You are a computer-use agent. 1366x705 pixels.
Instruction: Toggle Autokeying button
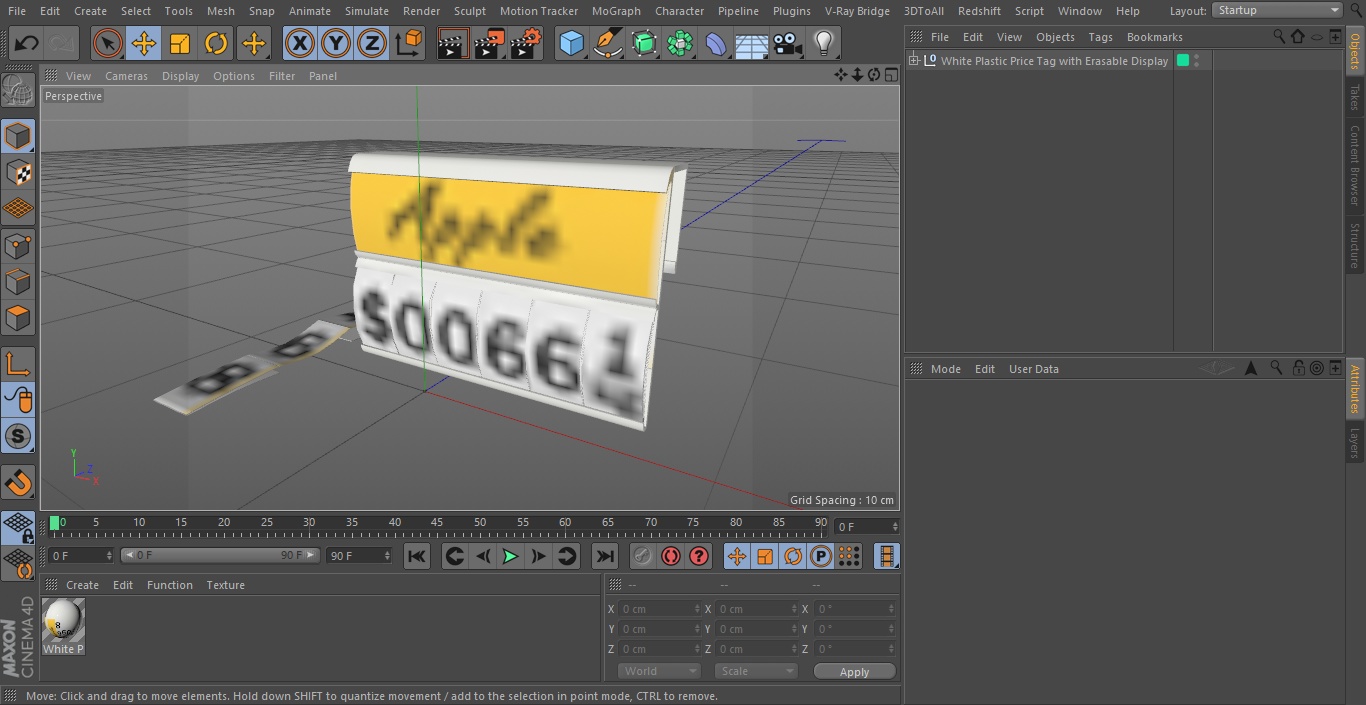pos(671,556)
